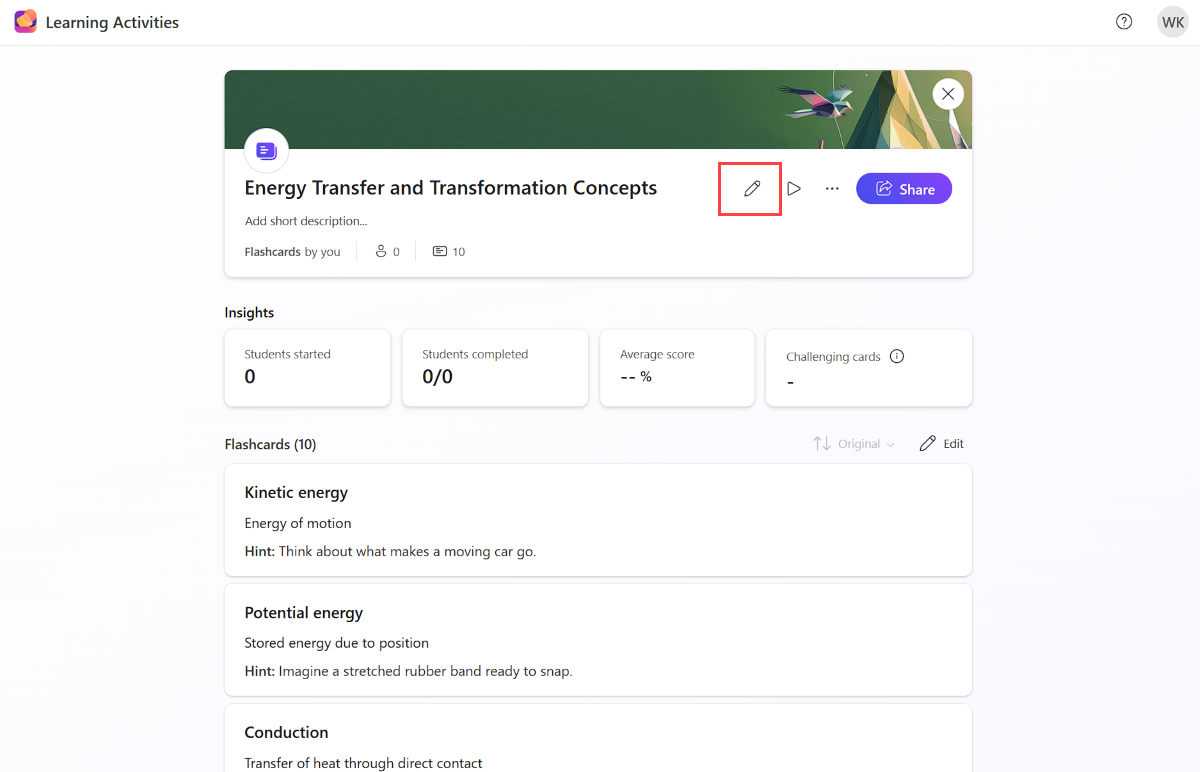Click the hint about a moving car
Viewport: 1200px width, 772px height.
click(390, 551)
